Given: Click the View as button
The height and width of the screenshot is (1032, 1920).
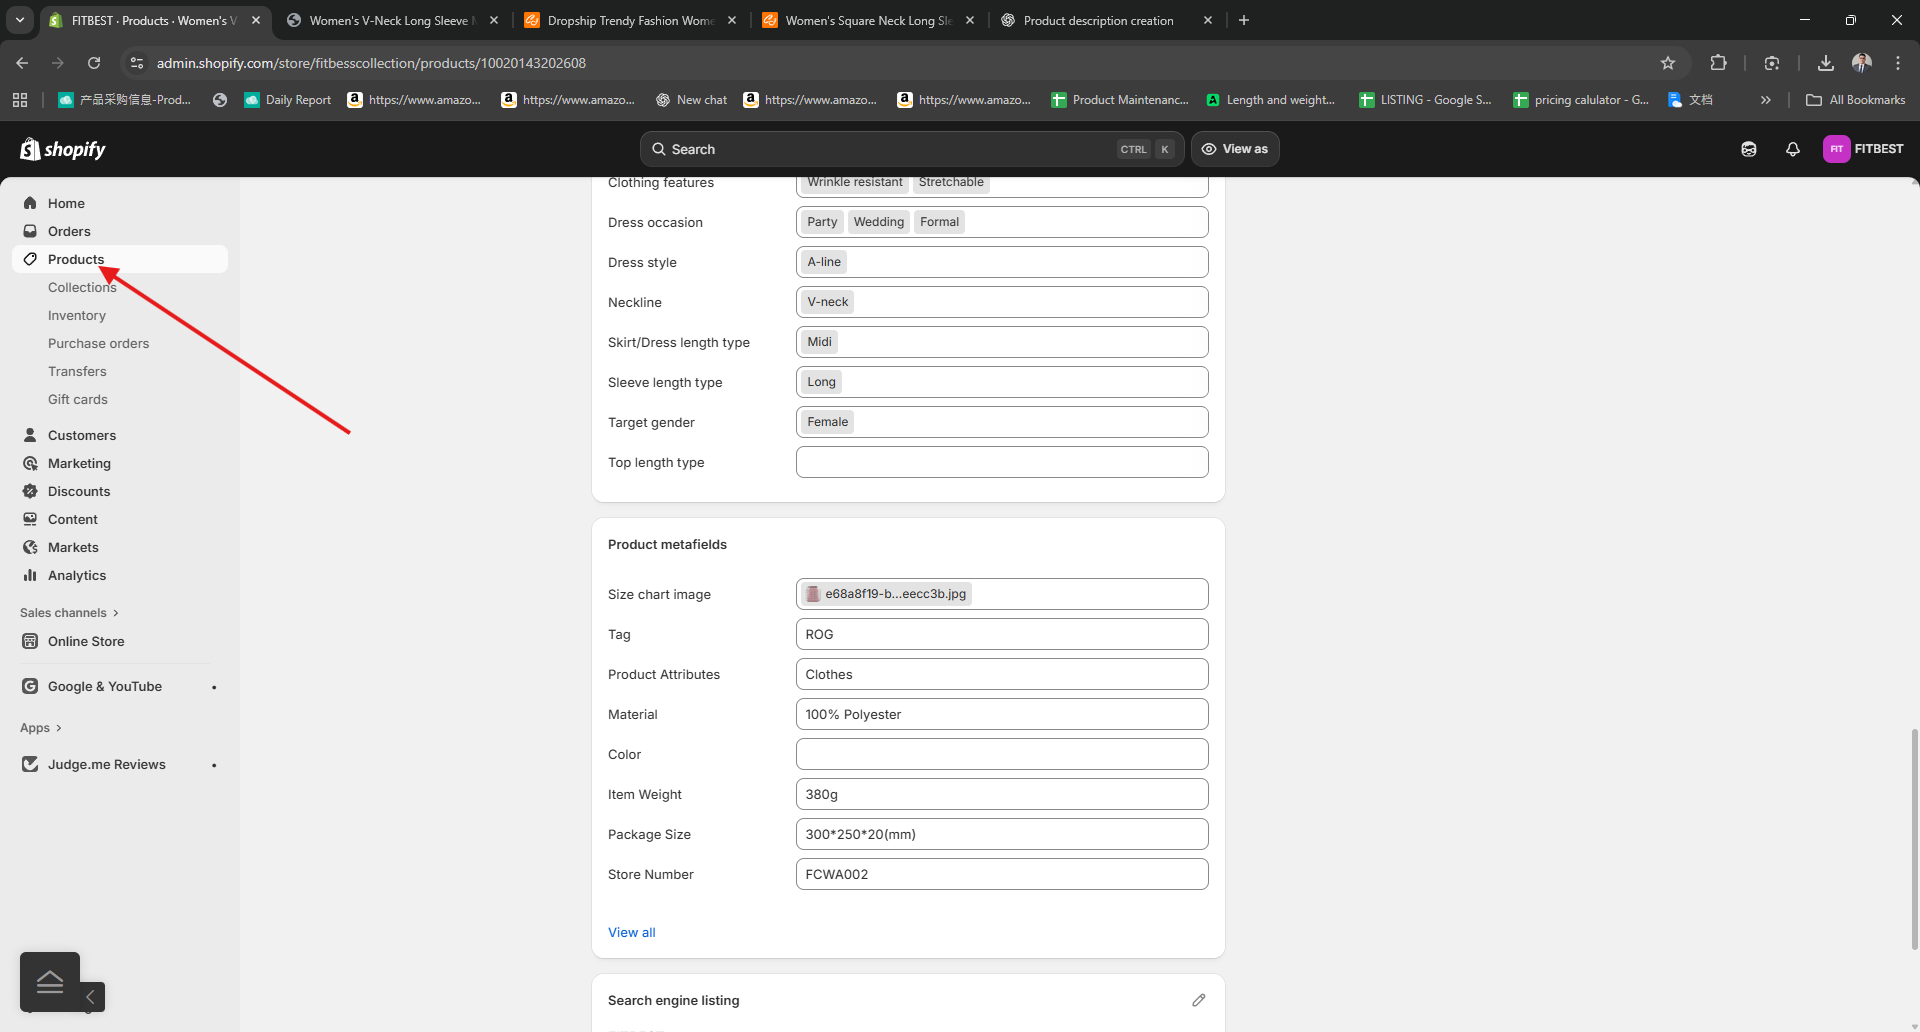Looking at the screenshot, I should pos(1235,149).
